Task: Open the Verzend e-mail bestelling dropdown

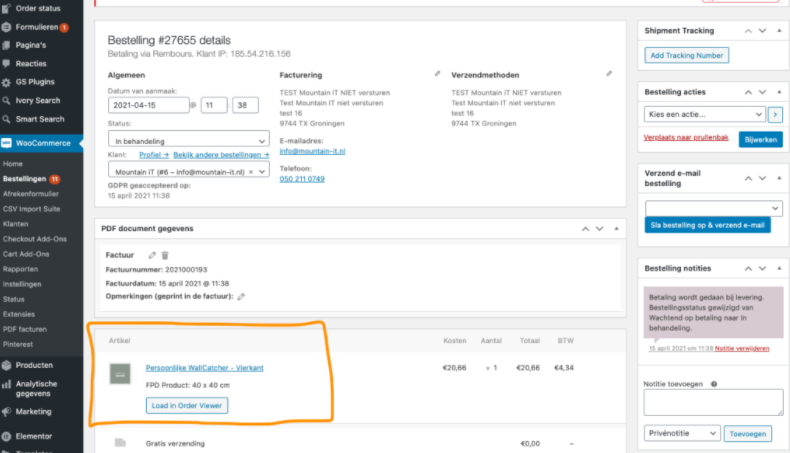Action: [713, 208]
